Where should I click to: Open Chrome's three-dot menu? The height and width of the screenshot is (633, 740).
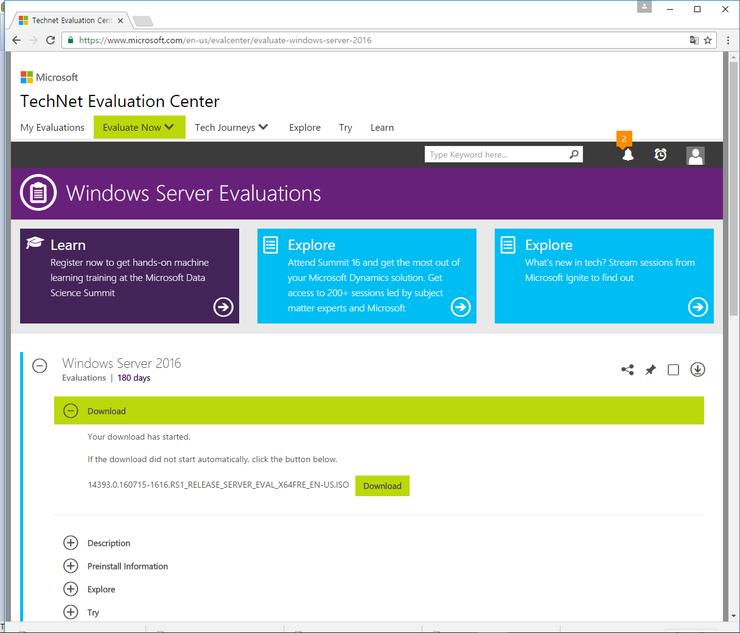pos(728,40)
